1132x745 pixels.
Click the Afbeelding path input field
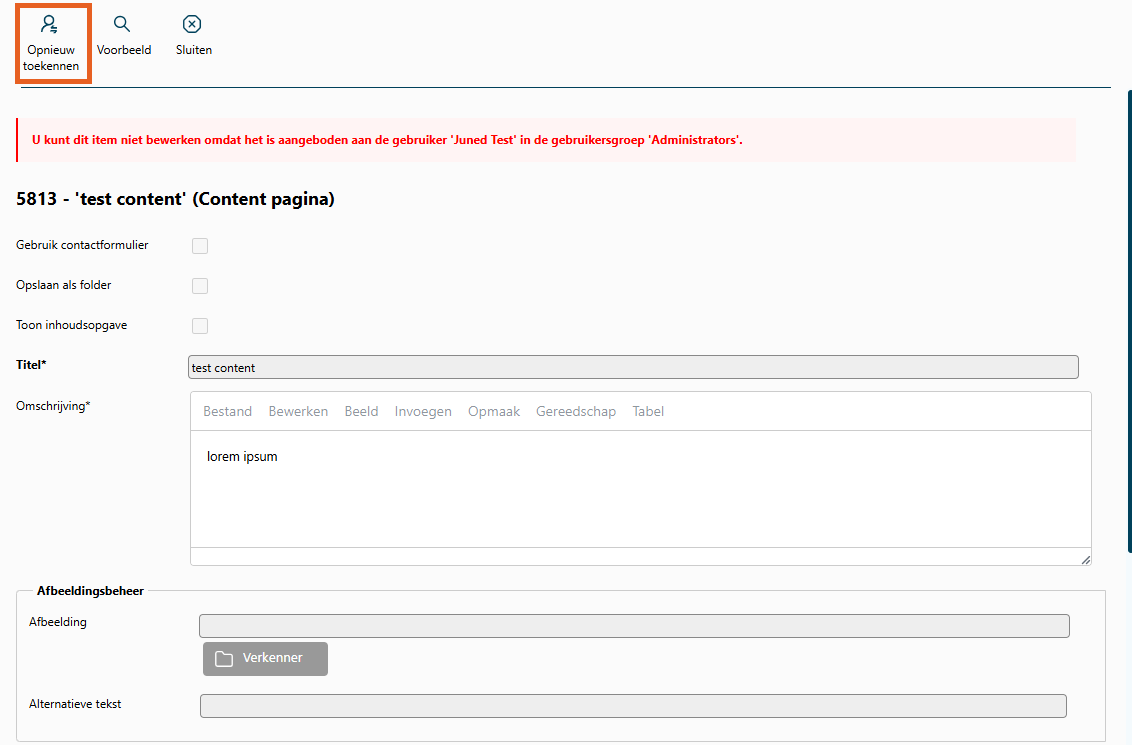click(634, 626)
